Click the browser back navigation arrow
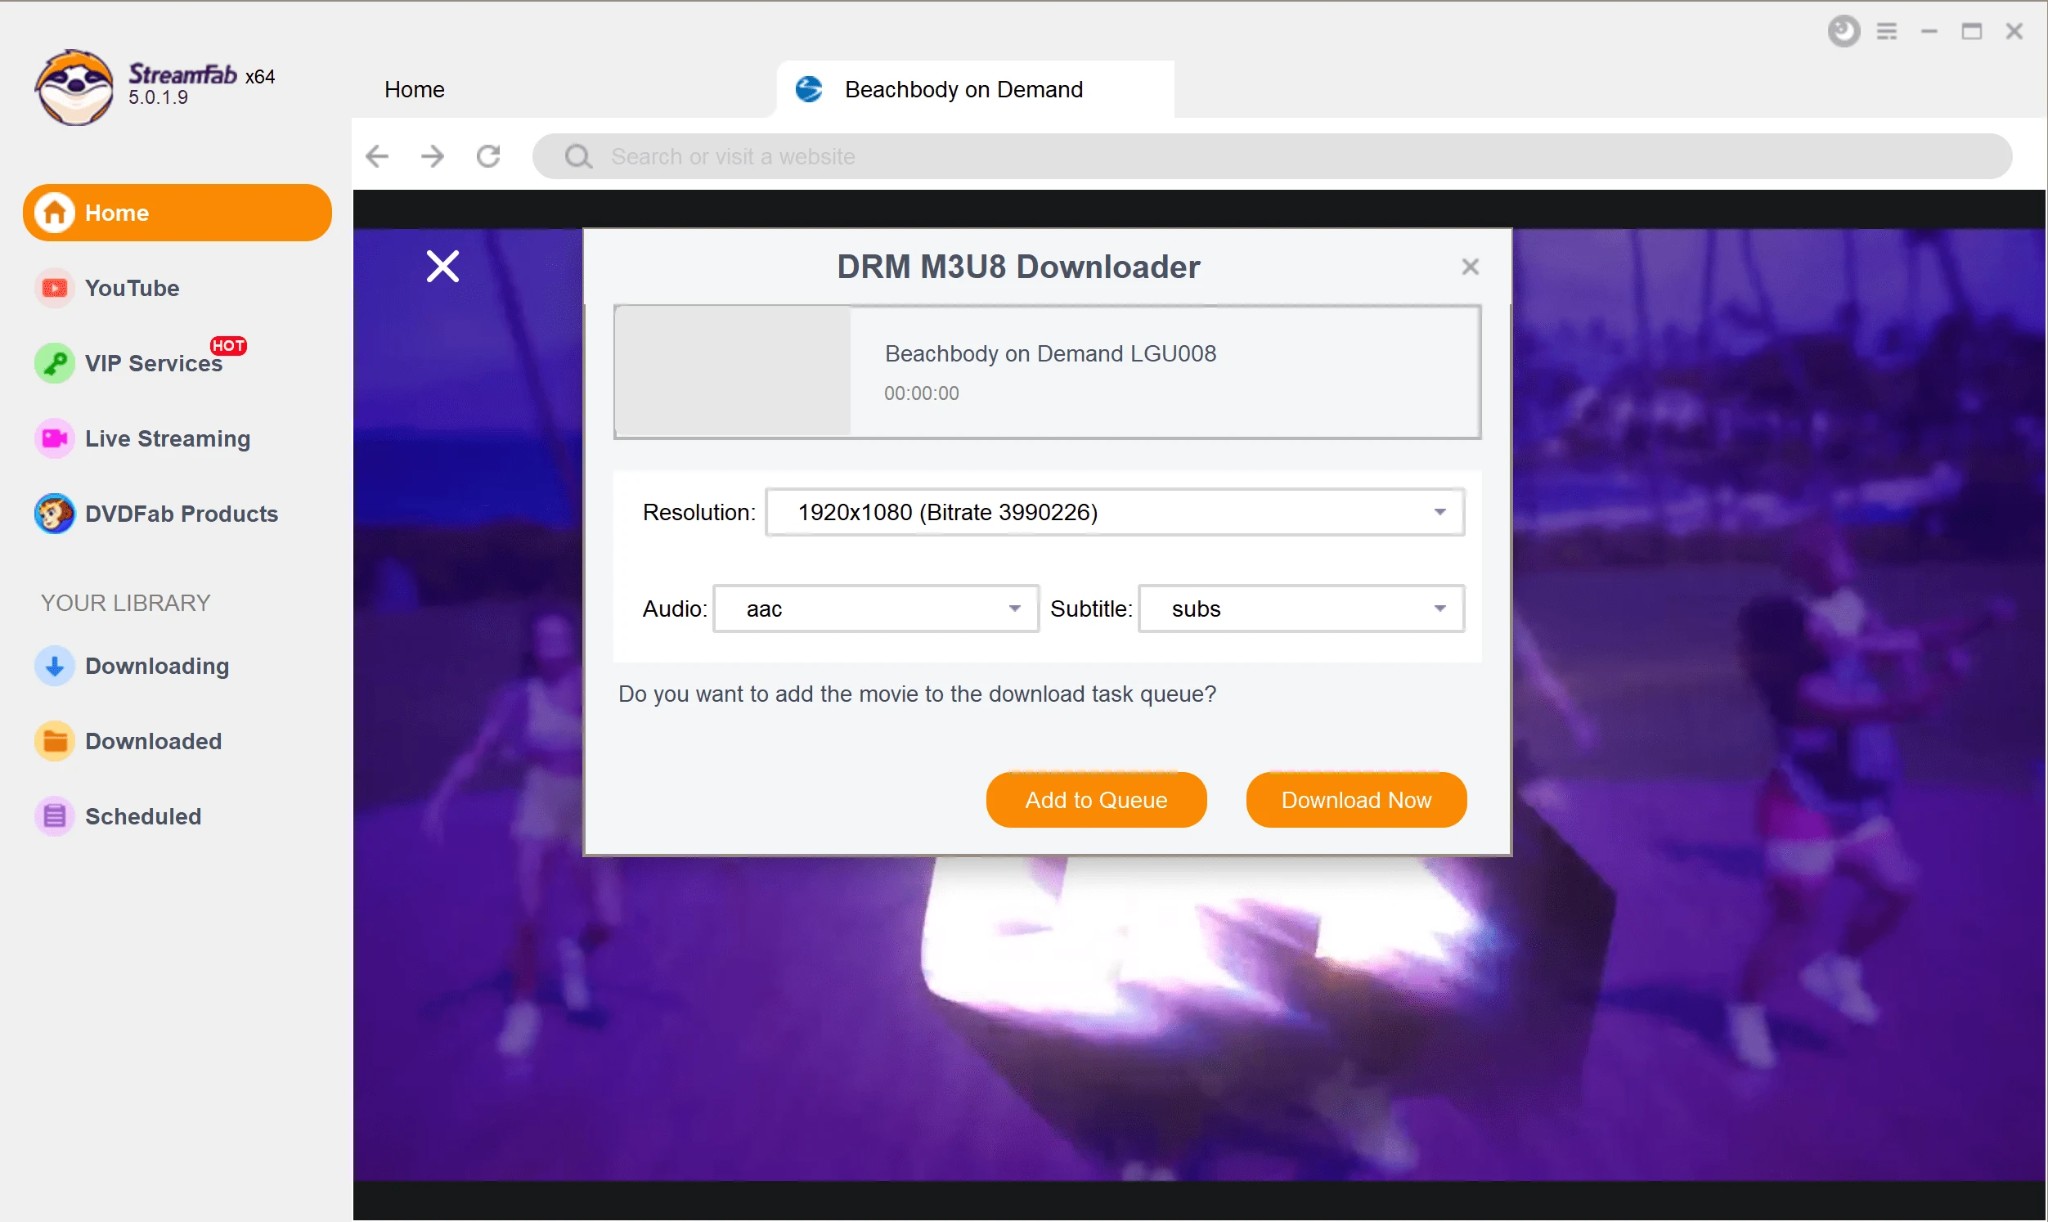The image size is (2048, 1222). point(378,156)
